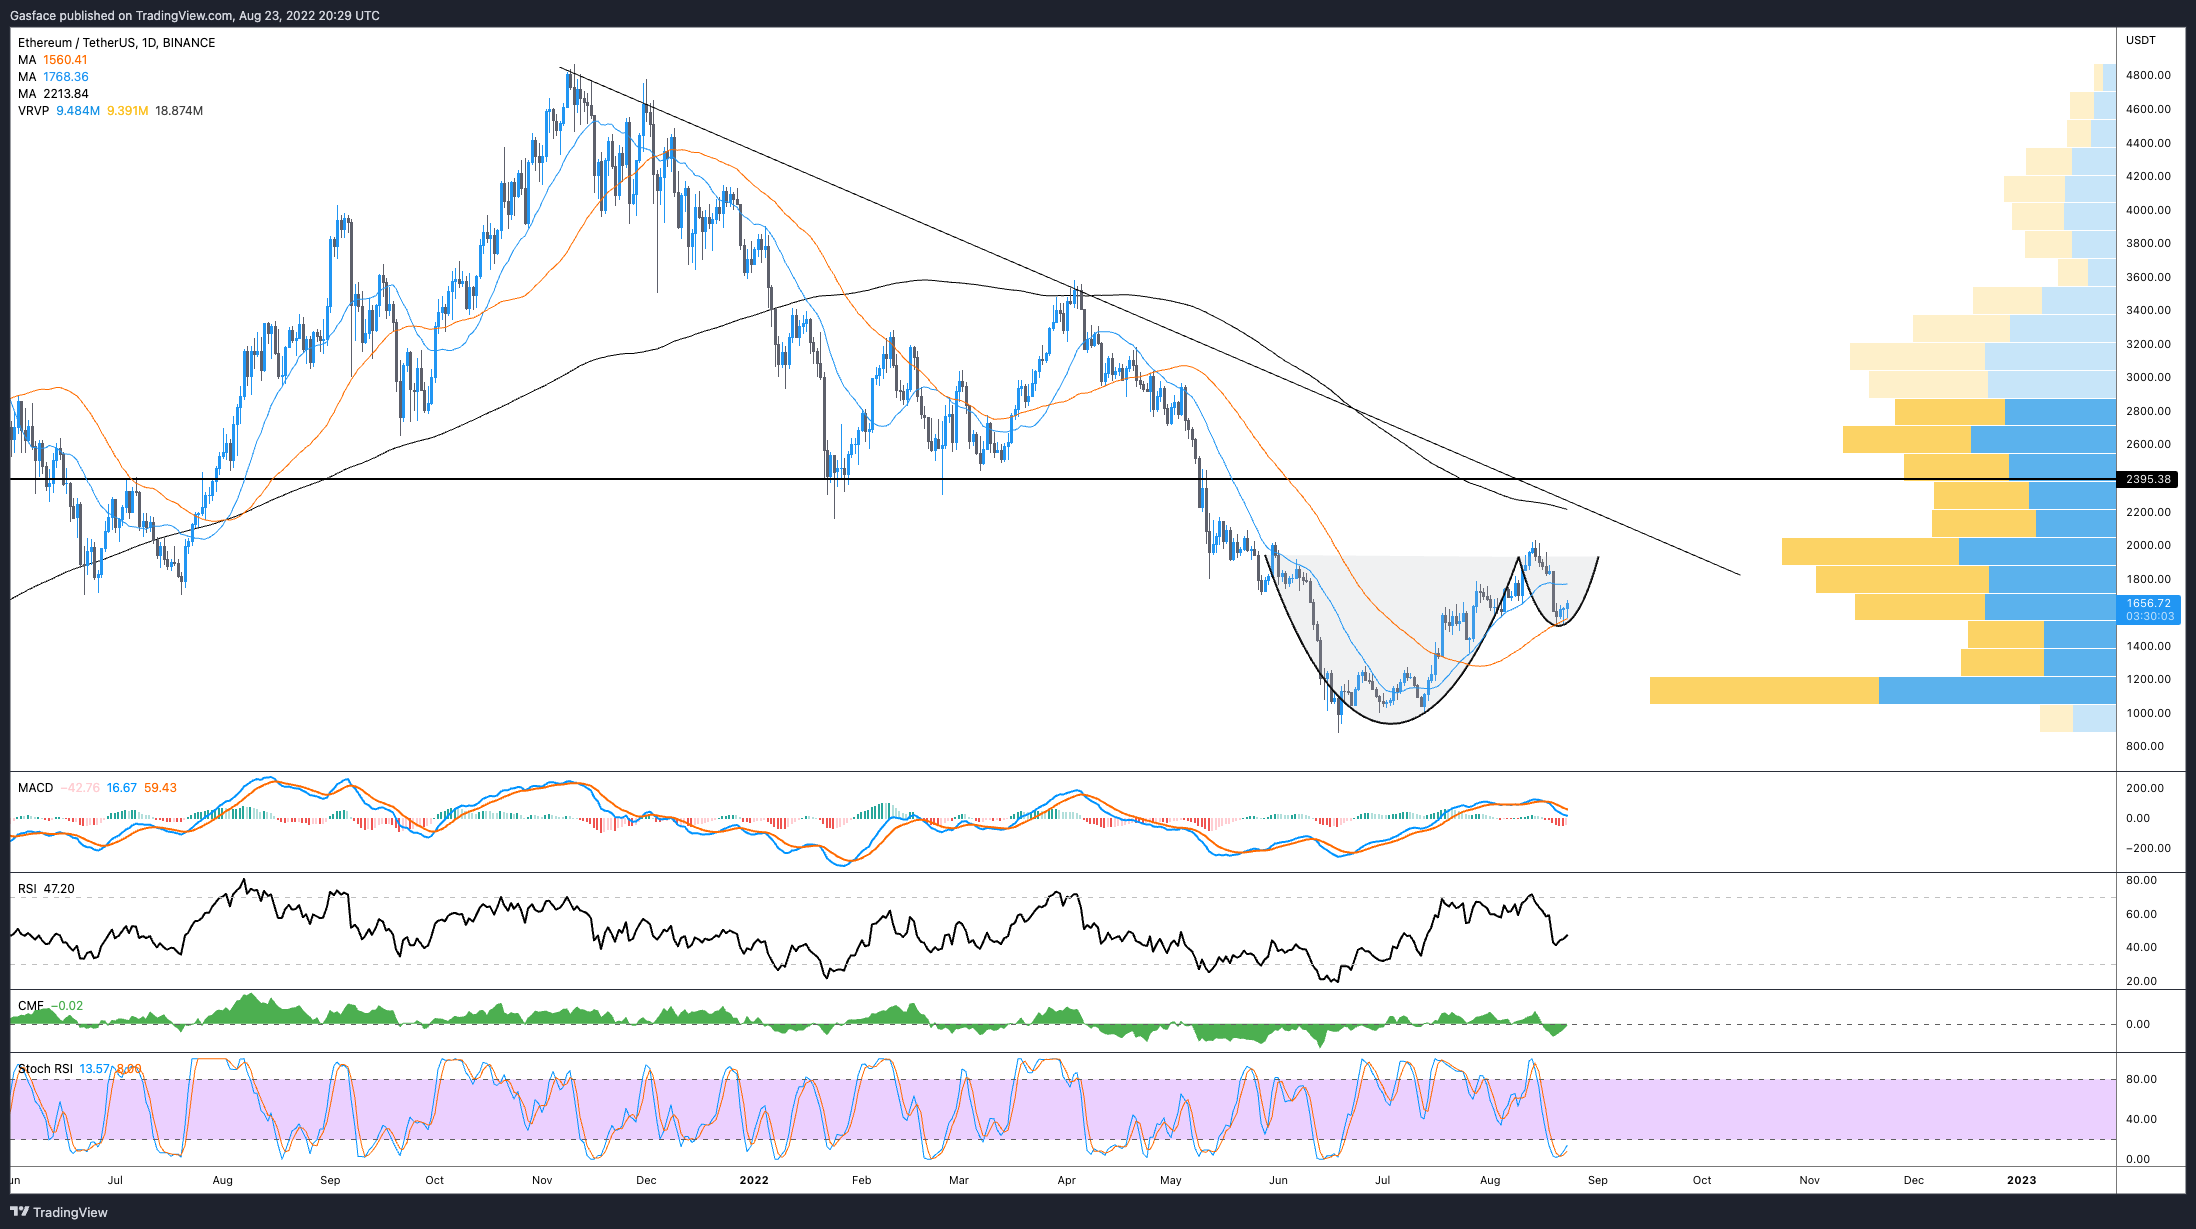
Task: Click the CMF indicator label
Action: pos(31,1006)
